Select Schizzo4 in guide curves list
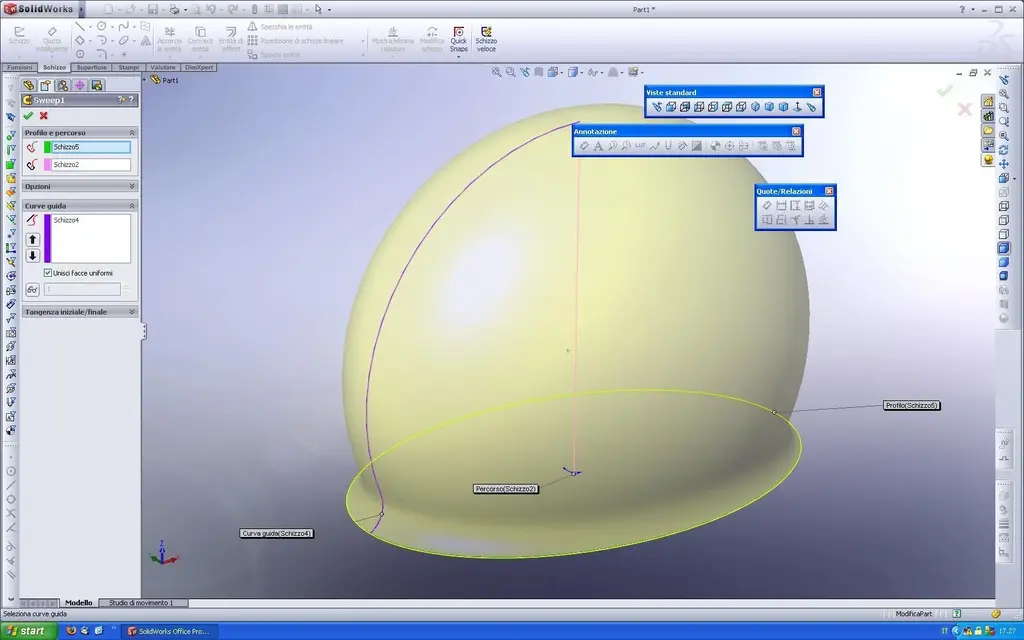 (67, 220)
